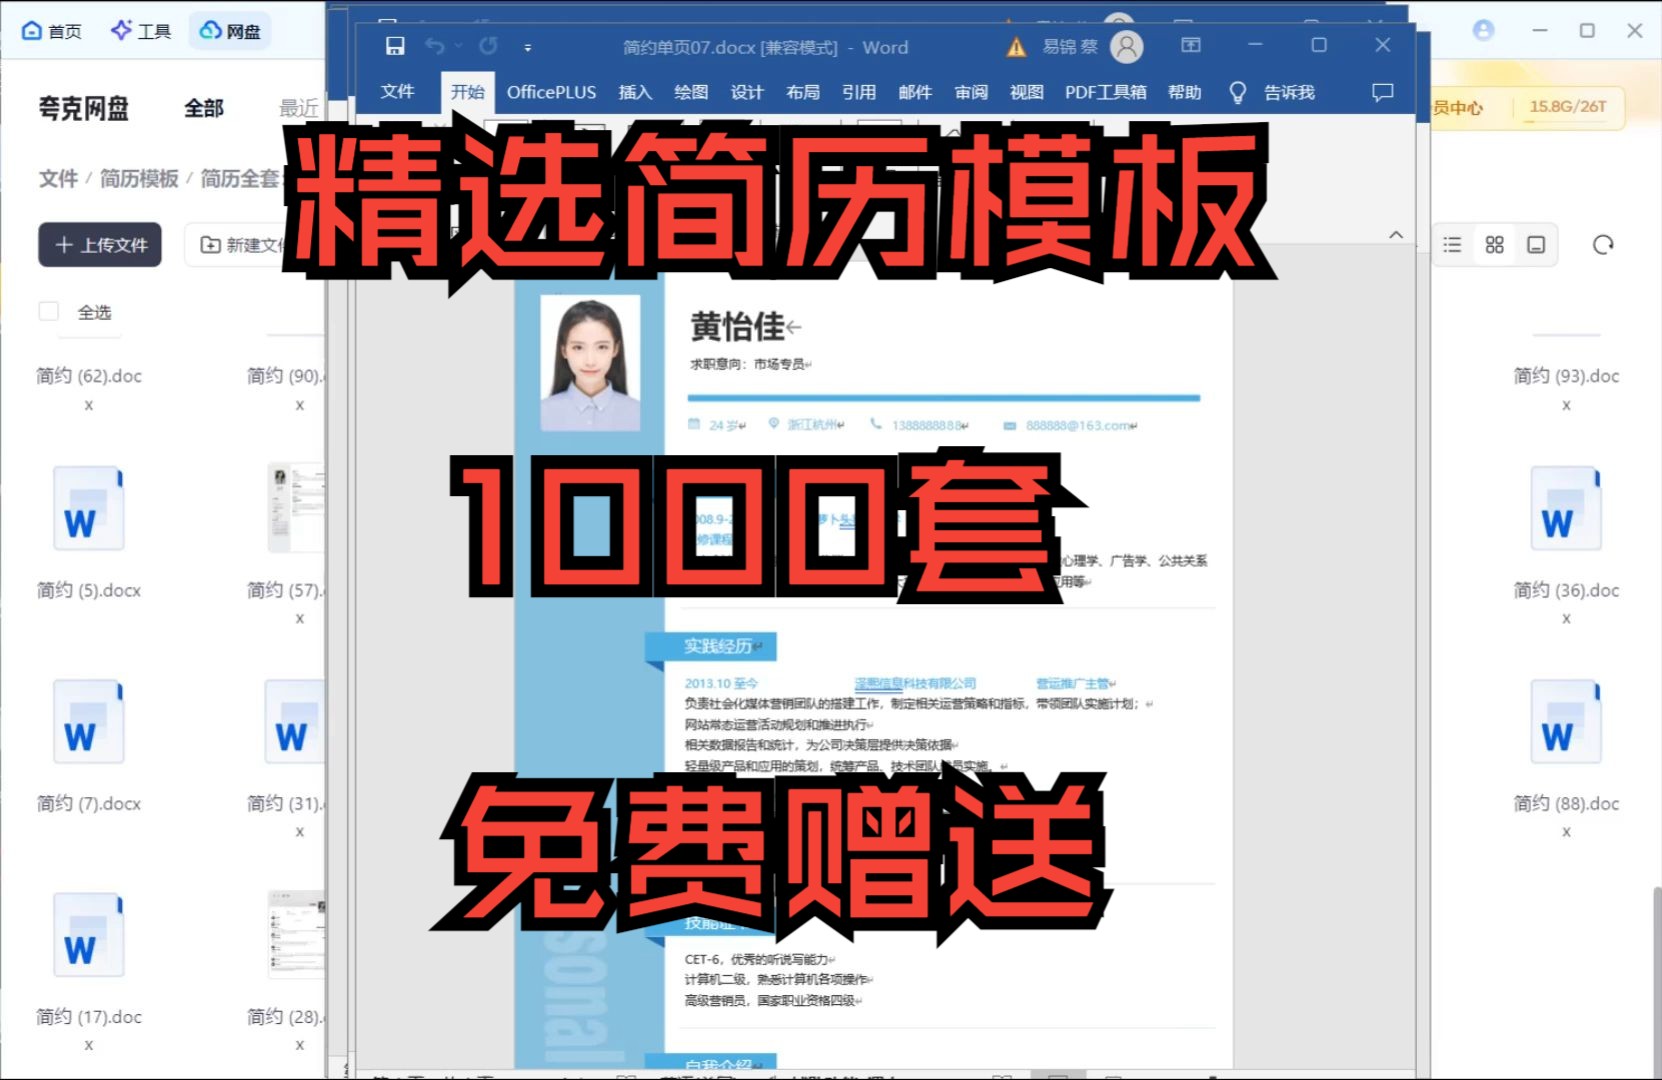Open the 简约 (36).docx file icon
Screen dimensions: 1662x1080
[x=1566, y=509]
